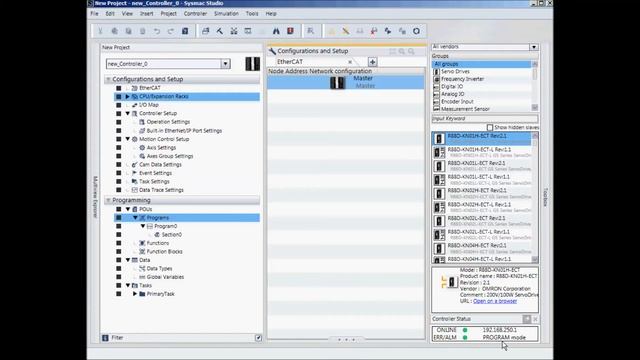Open the Tools menu
Screen dimensions: 640x360
point(252,13)
